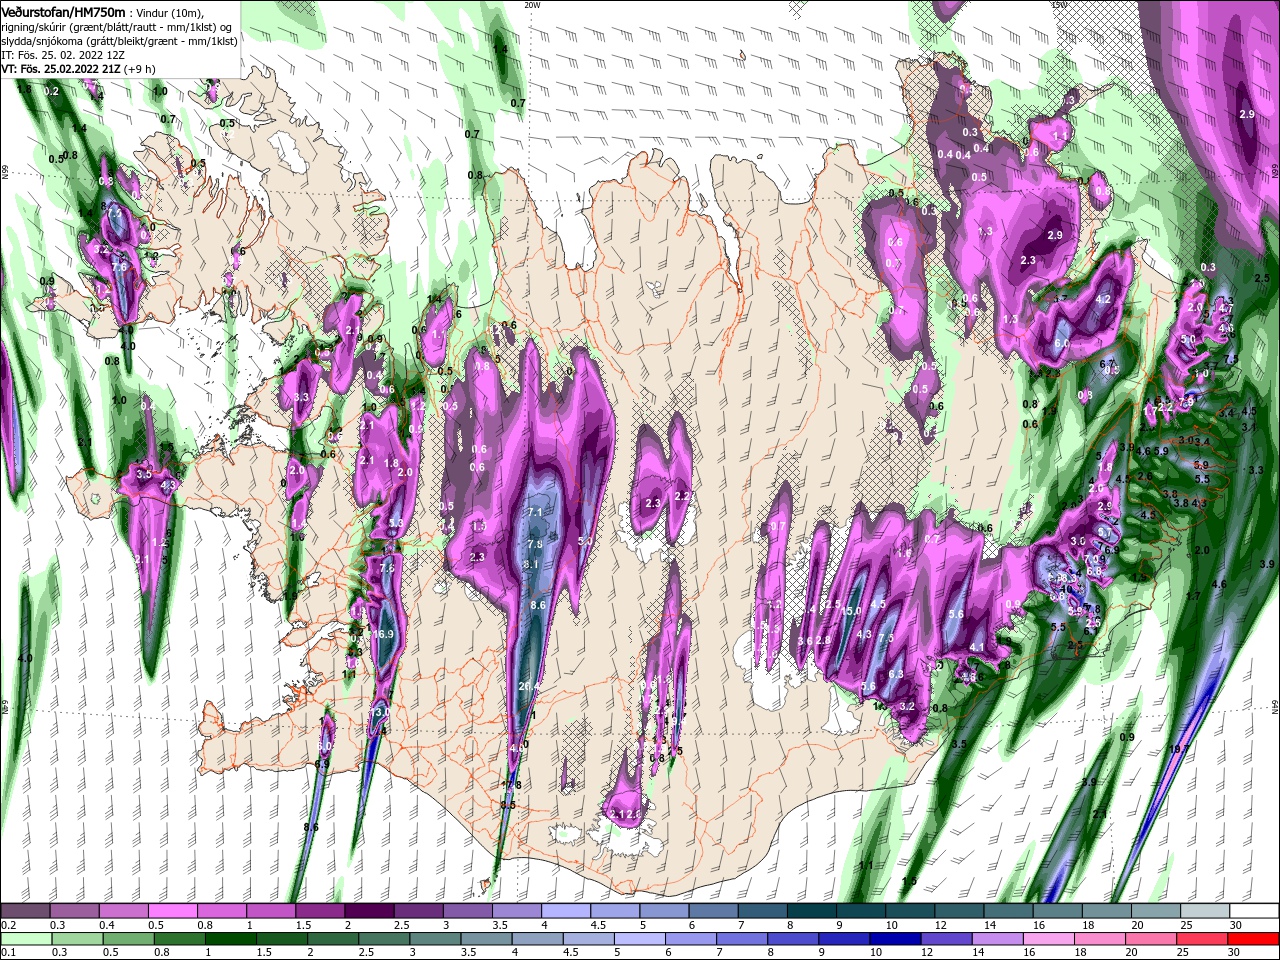Click white snow-scale swatch starting at 30
The image size is (1280, 960).
(x=1253, y=911)
